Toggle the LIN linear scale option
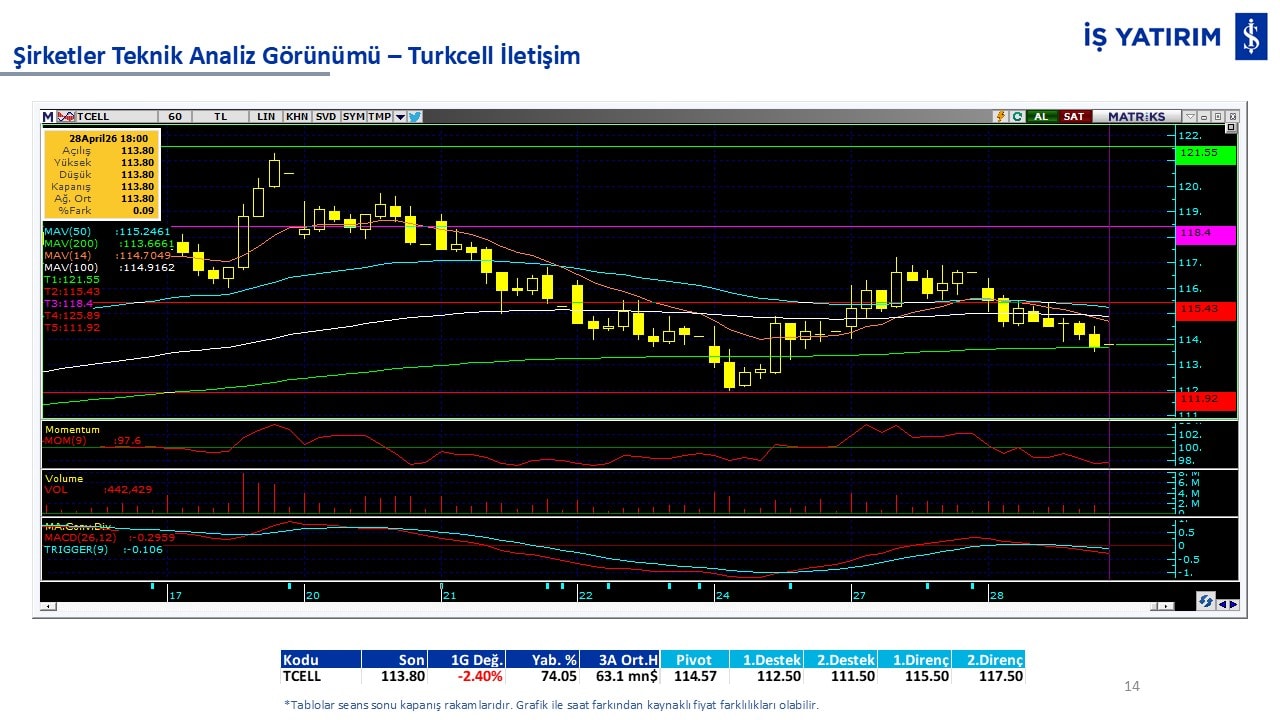 coord(265,117)
